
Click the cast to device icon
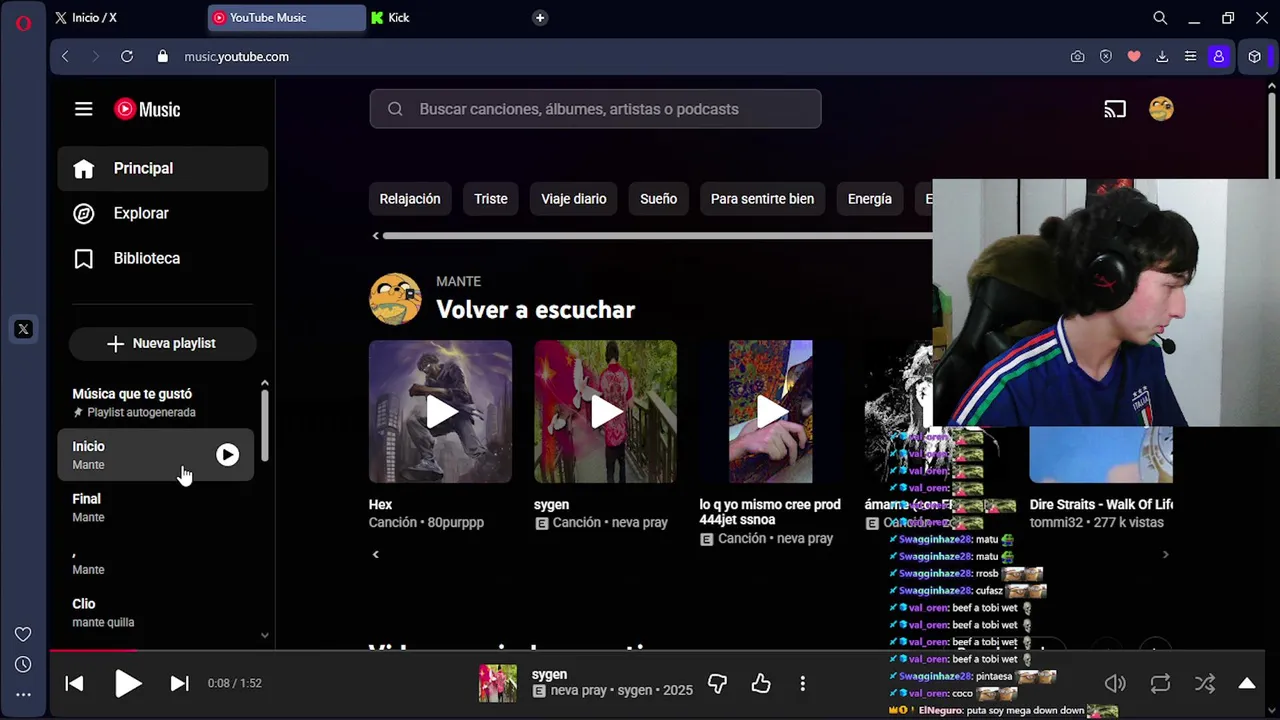coord(1115,109)
